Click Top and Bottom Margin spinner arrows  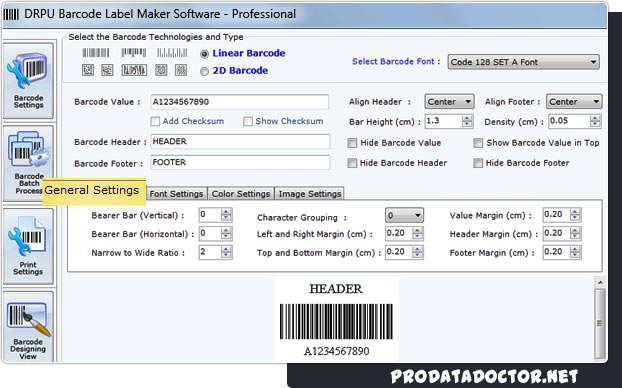(417, 252)
